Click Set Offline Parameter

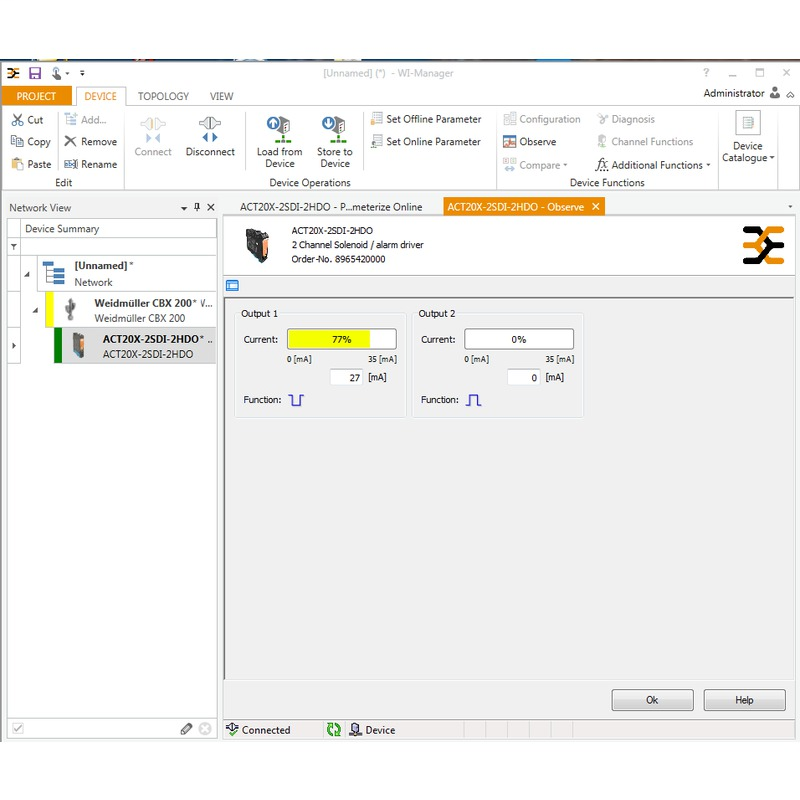point(426,119)
